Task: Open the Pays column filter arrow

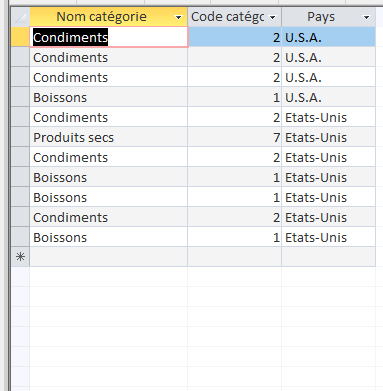Action: [367, 17]
